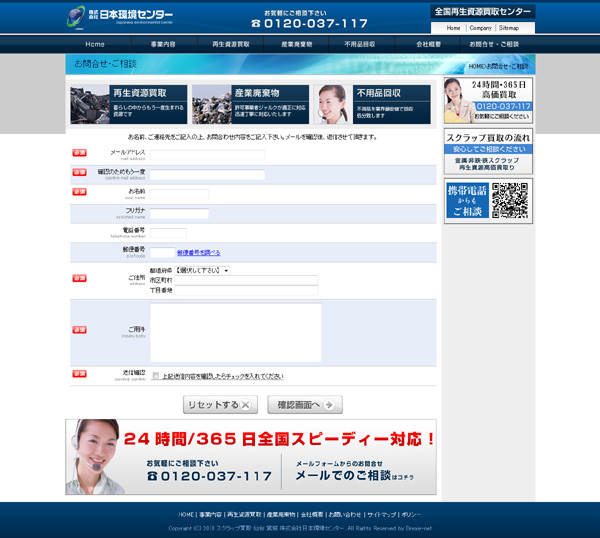The image size is (600, 538).
Task: Focus the フリガナ input field
Action: [x=179, y=214]
